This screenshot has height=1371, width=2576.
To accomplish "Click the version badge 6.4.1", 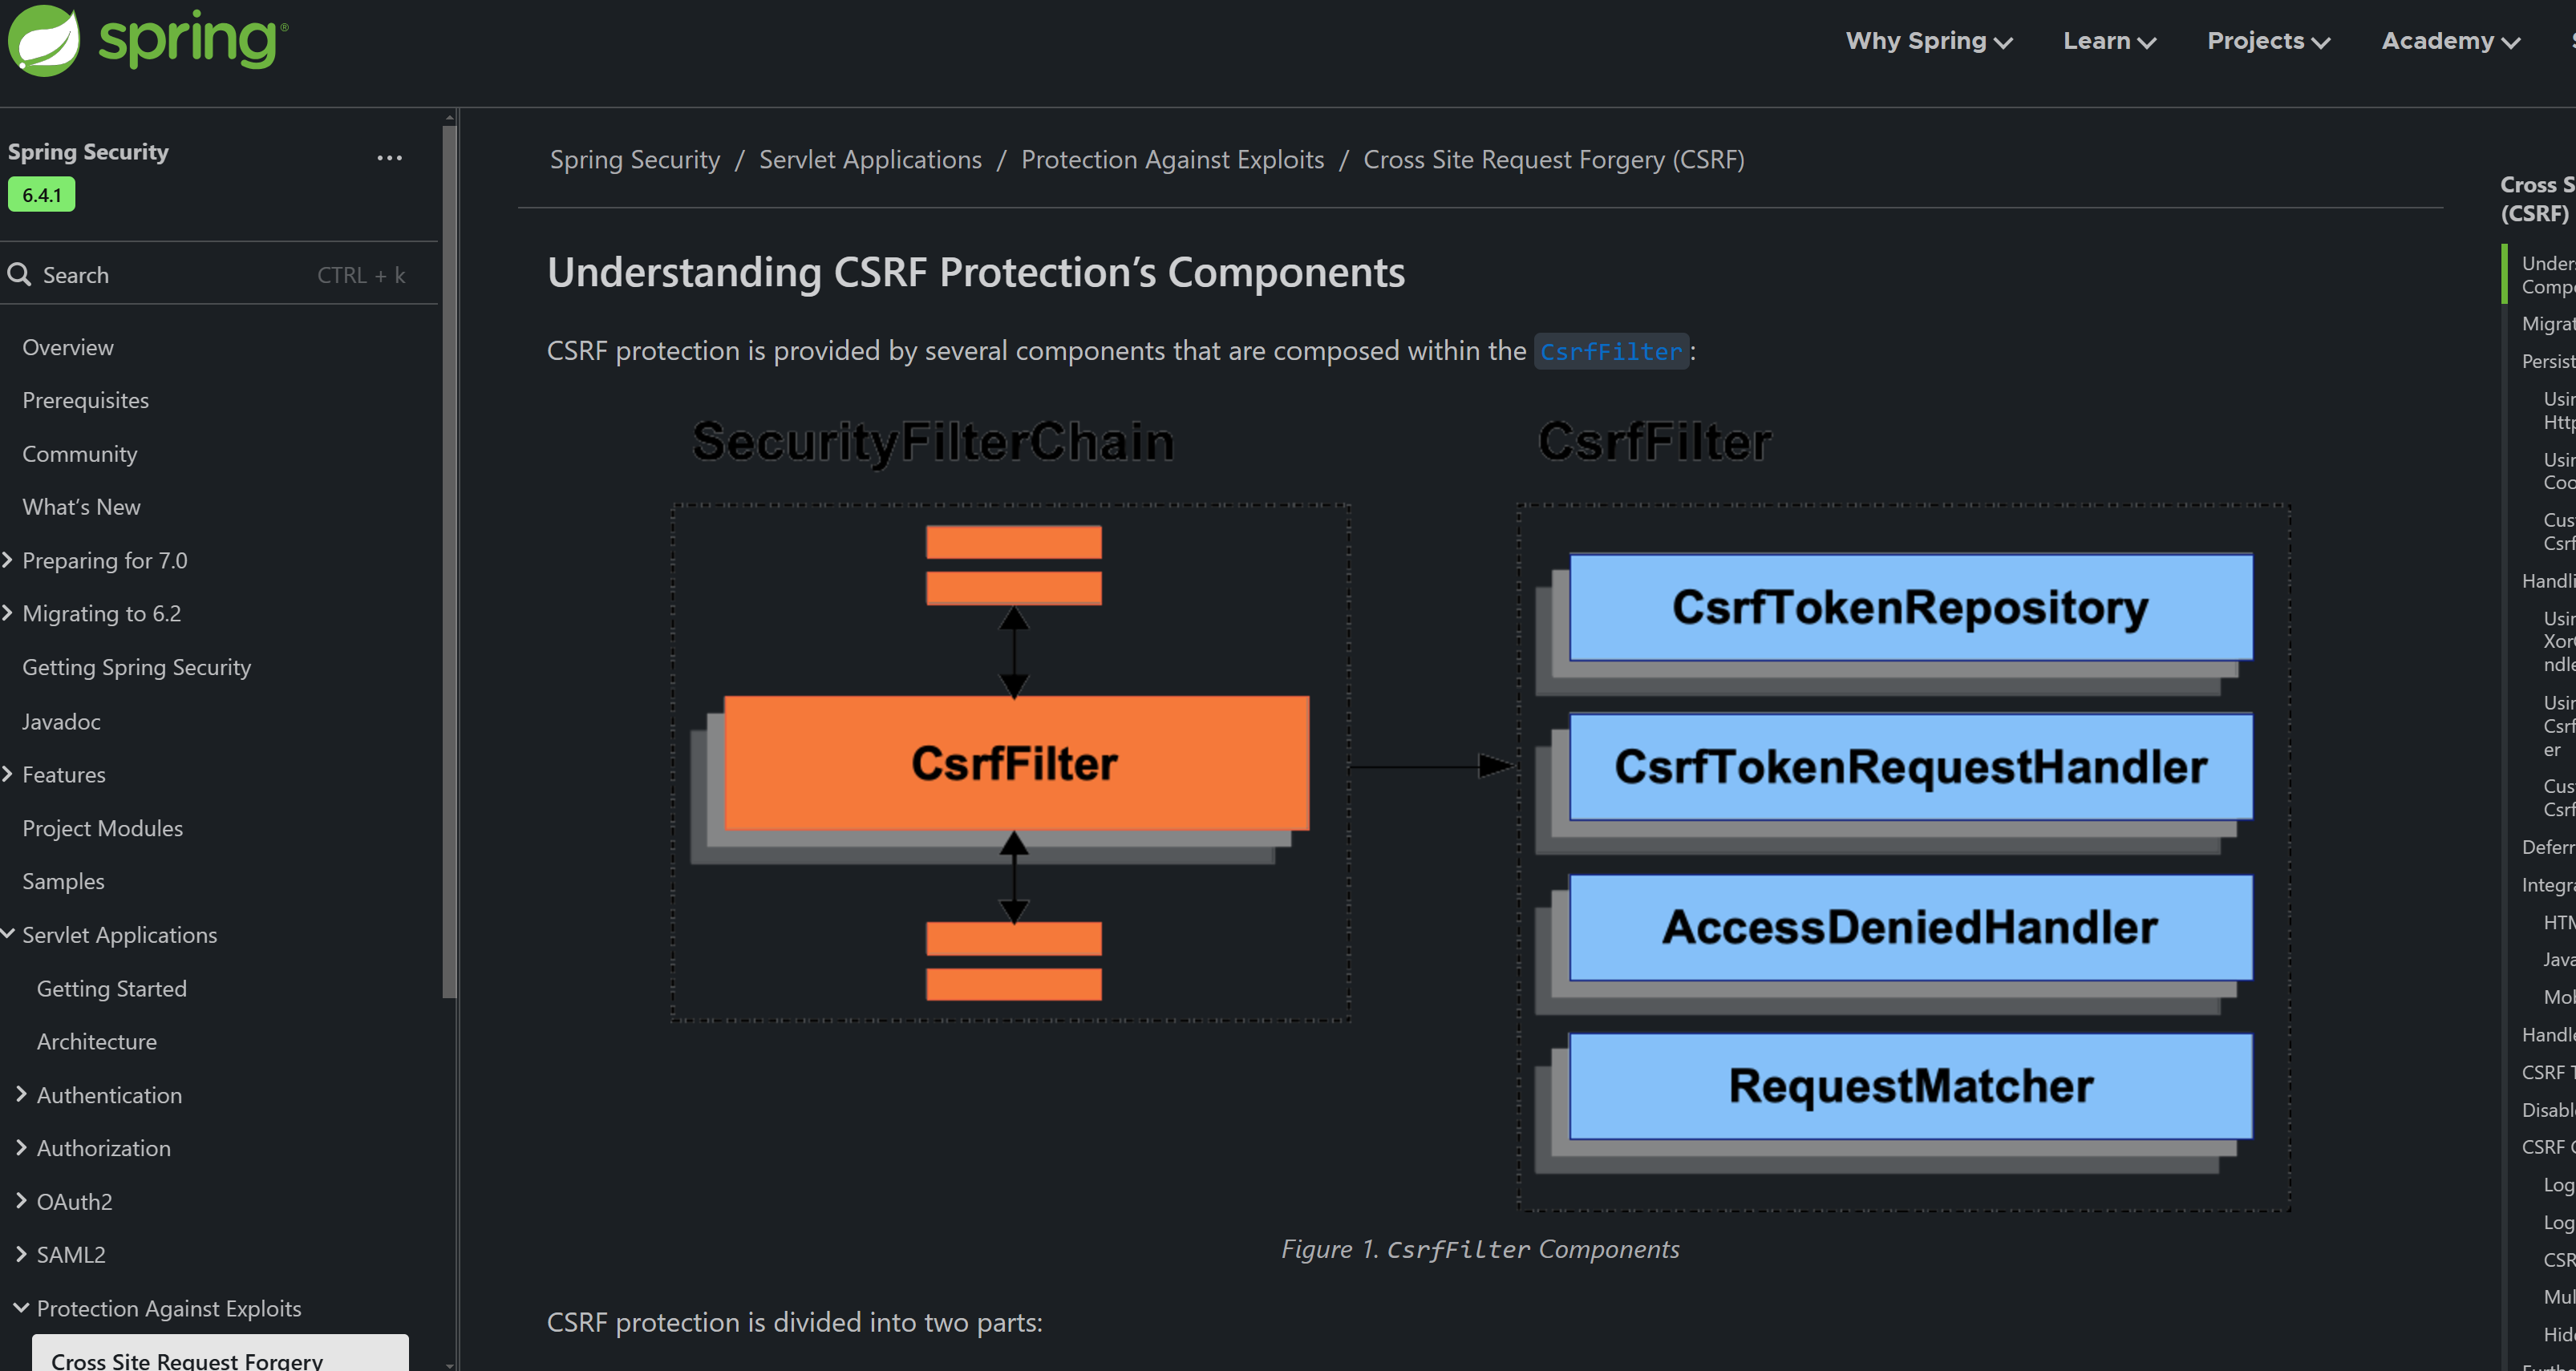I will (41, 194).
